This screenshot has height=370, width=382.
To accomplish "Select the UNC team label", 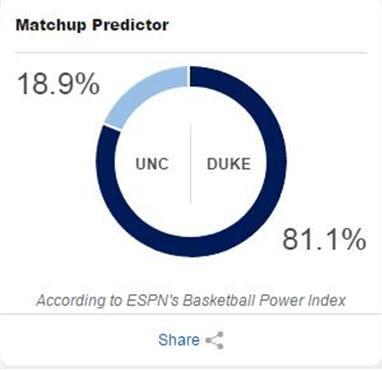I will [152, 164].
